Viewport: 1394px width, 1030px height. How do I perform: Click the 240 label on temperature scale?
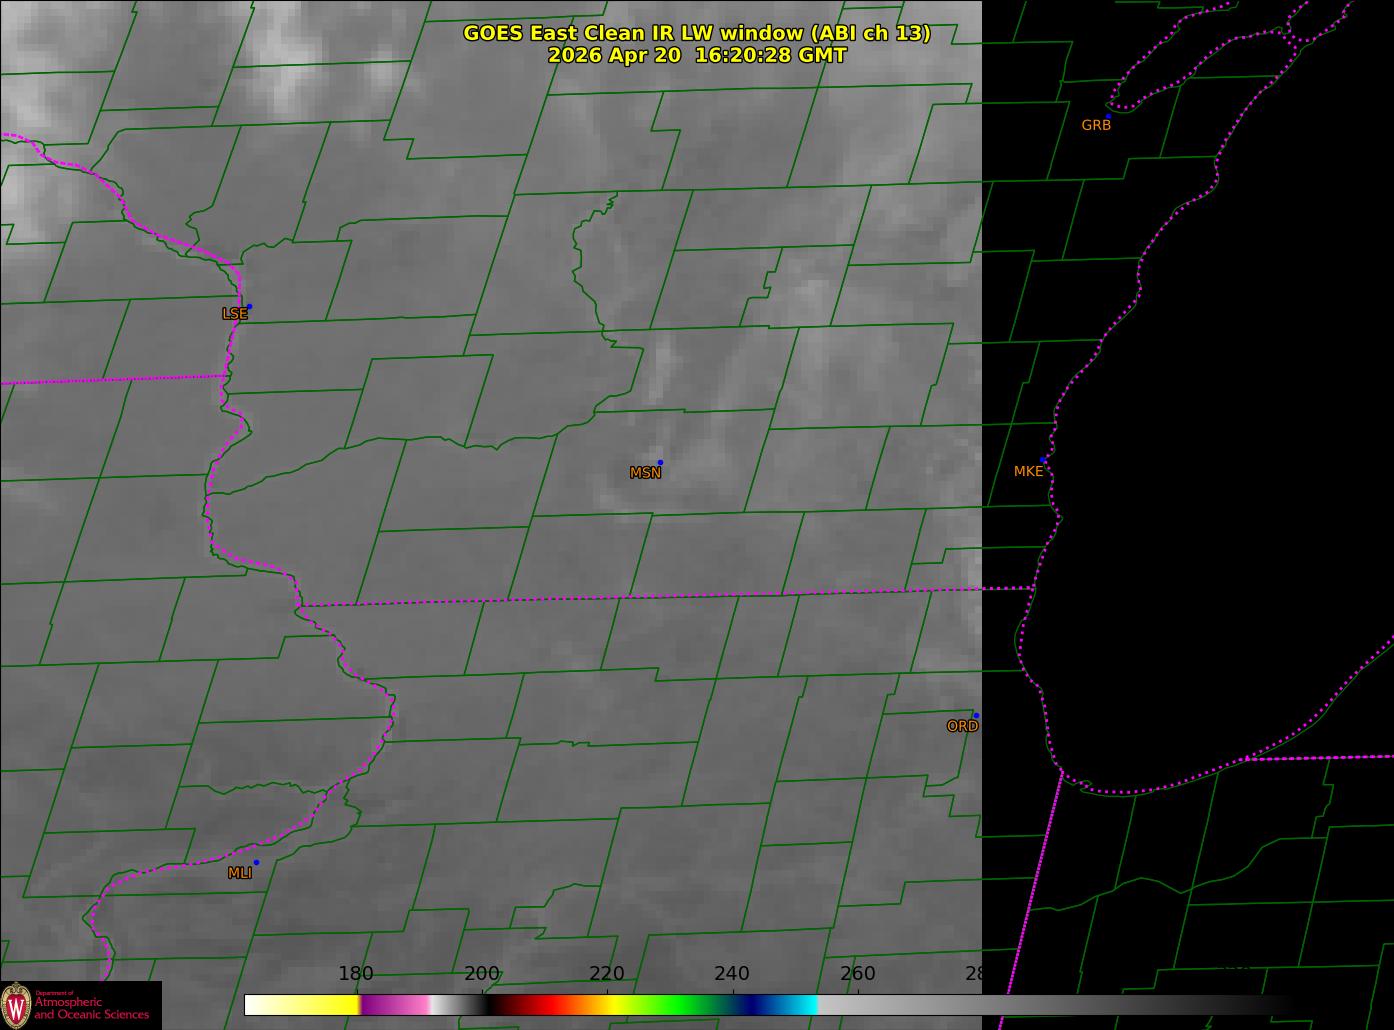click(732, 974)
